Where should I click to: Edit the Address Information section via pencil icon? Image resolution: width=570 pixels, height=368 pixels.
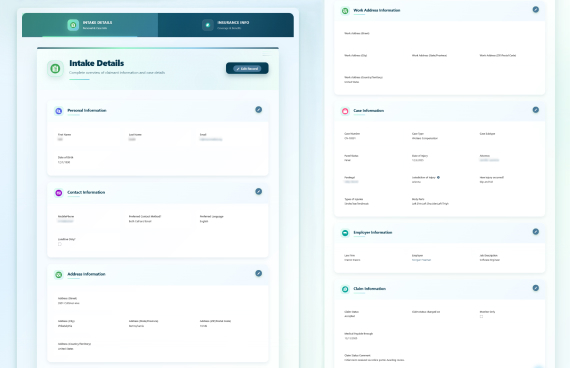(x=258, y=273)
